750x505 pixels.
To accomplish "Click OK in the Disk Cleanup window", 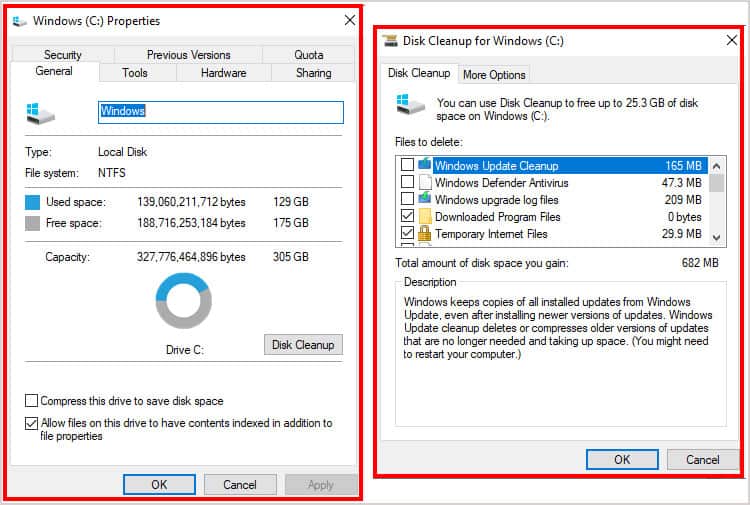I will [x=622, y=460].
